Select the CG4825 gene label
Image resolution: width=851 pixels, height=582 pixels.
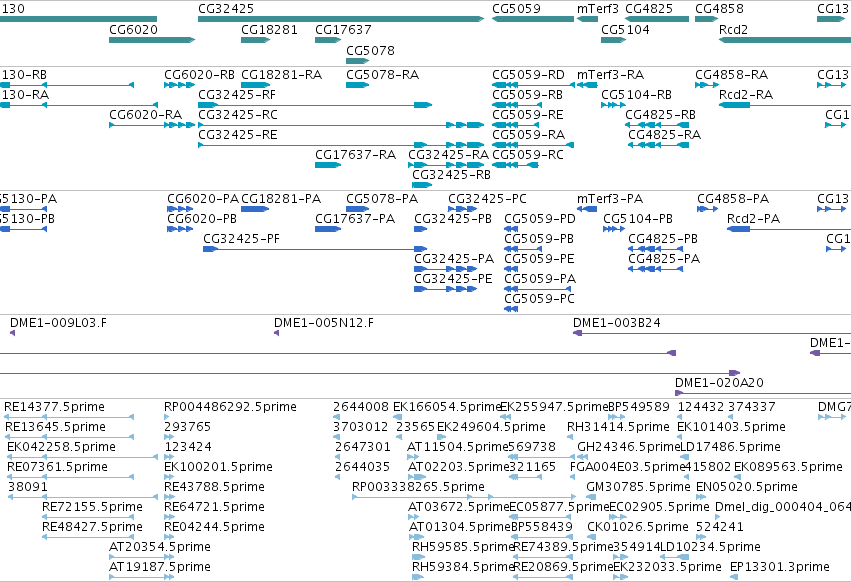pyautogui.click(x=649, y=9)
